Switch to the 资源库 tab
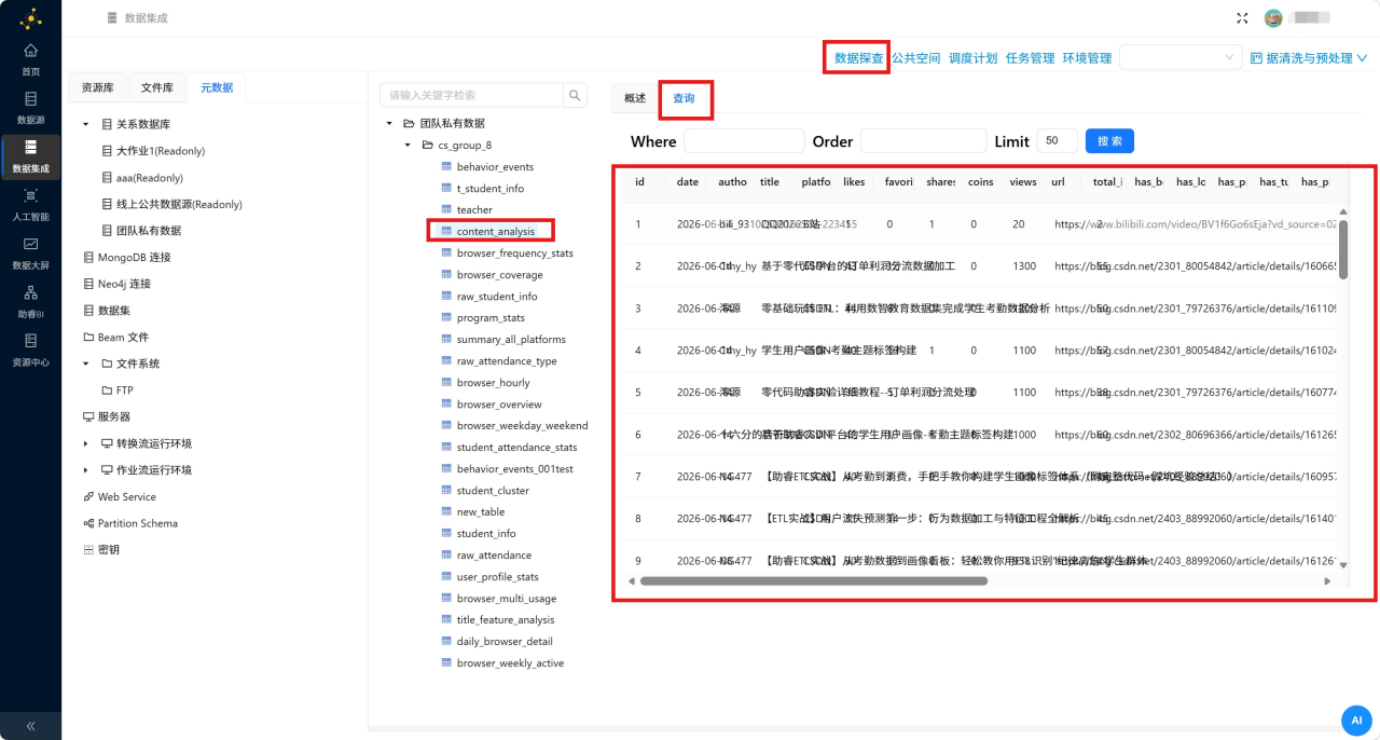Screen dimensions: 1380x740 pos(98,88)
